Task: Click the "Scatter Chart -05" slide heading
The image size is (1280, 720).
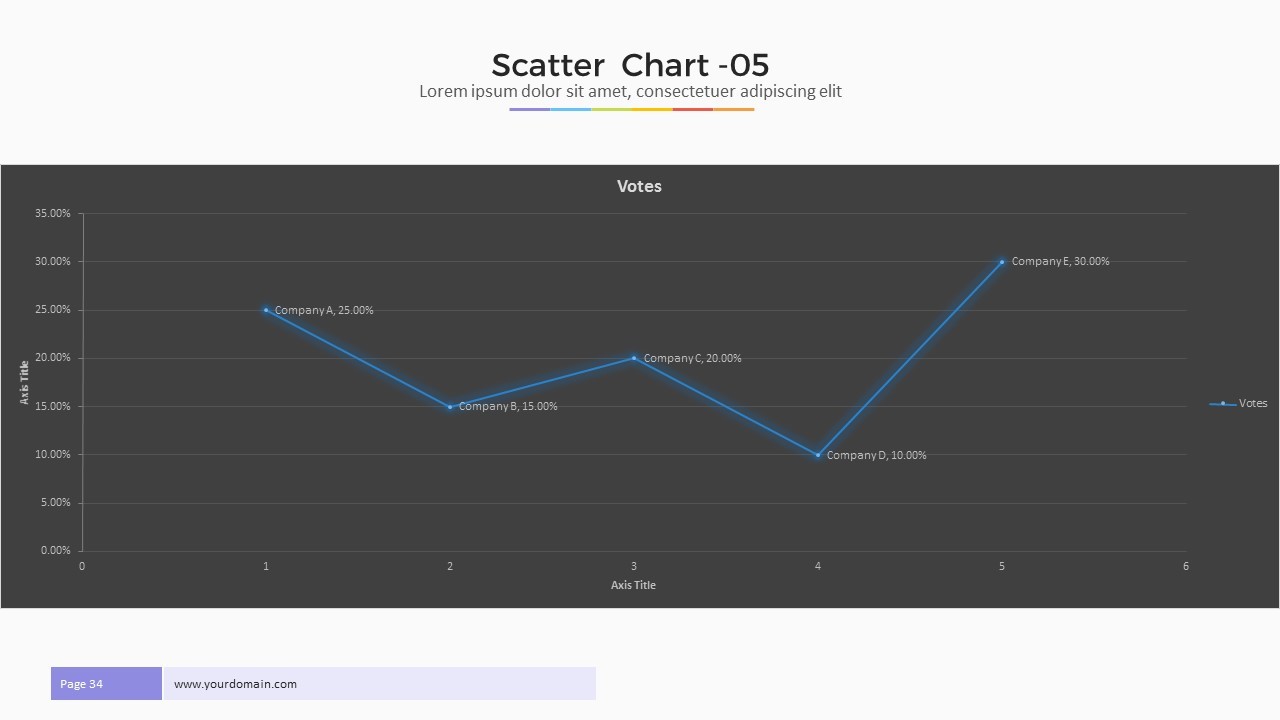Action: [630, 65]
